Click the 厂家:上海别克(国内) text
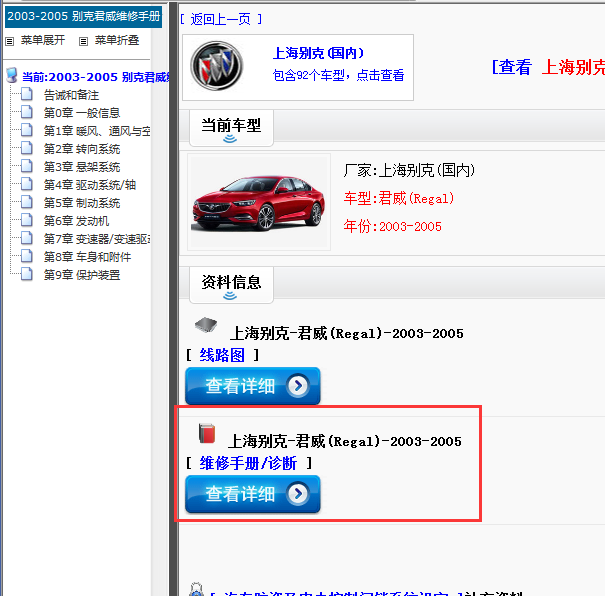Viewport: 605px width, 596px height. click(x=409, y=170)
